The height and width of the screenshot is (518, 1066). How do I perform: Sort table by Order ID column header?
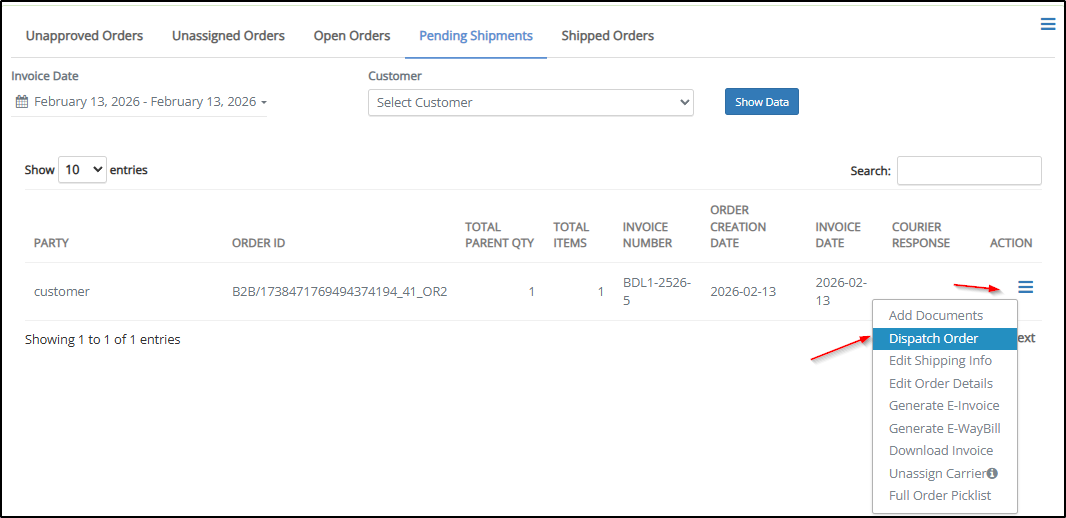tap(258, 243)
